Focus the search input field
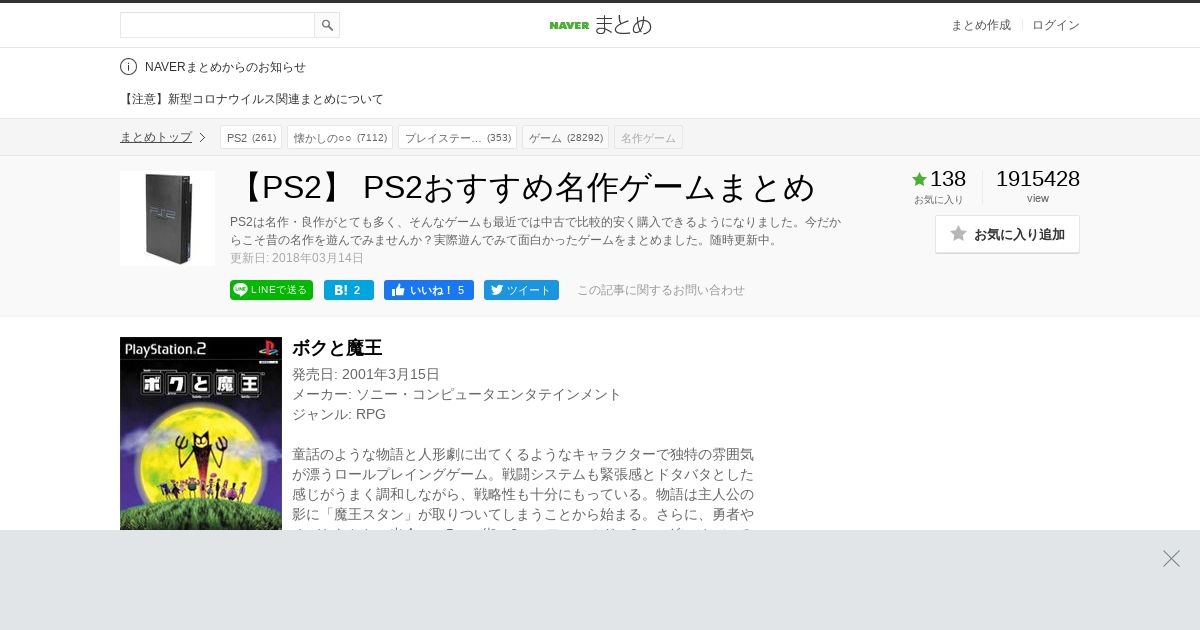The height and width of the screenshot is (630, 1200). click(x=217, y=25)
